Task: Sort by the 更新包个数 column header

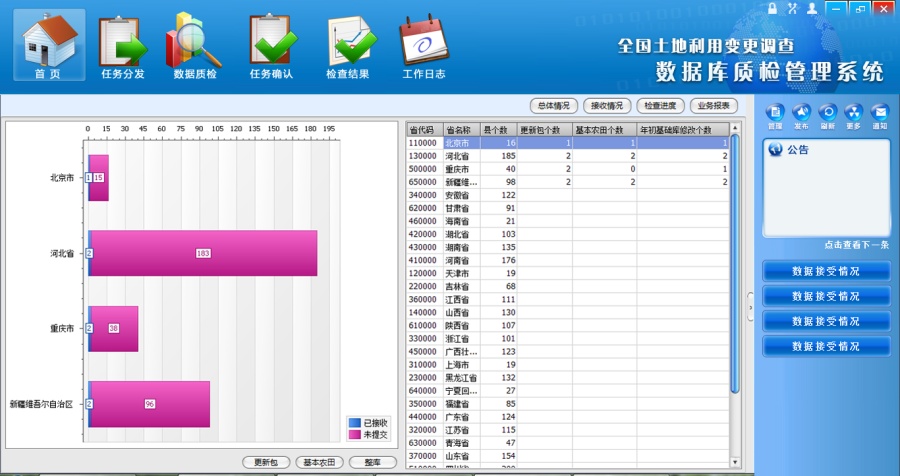Action: point(544,130)
